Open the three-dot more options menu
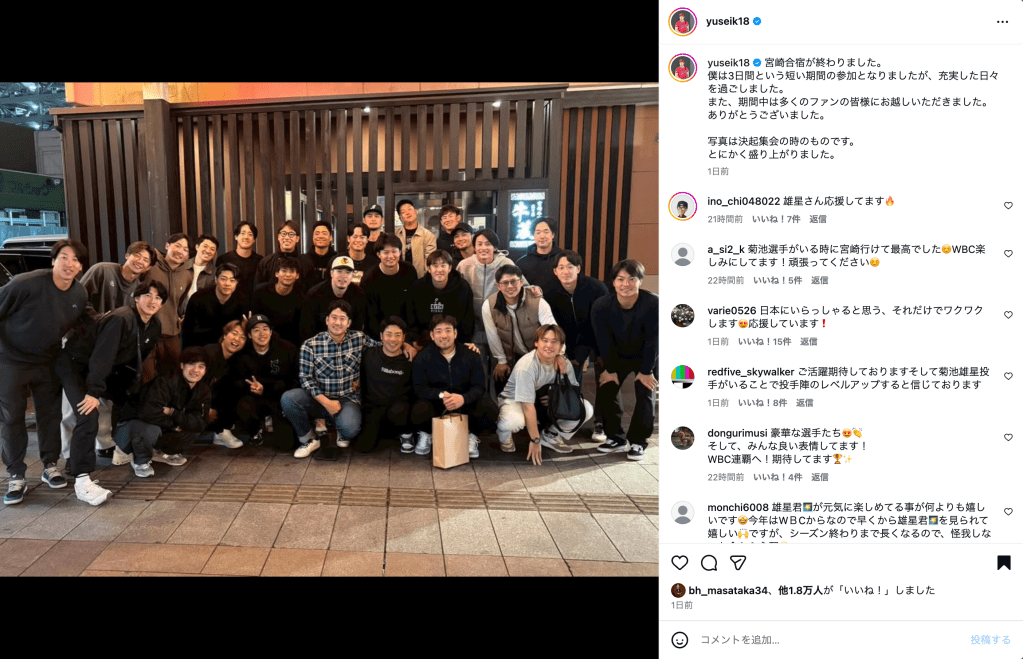 point(1002,22)
